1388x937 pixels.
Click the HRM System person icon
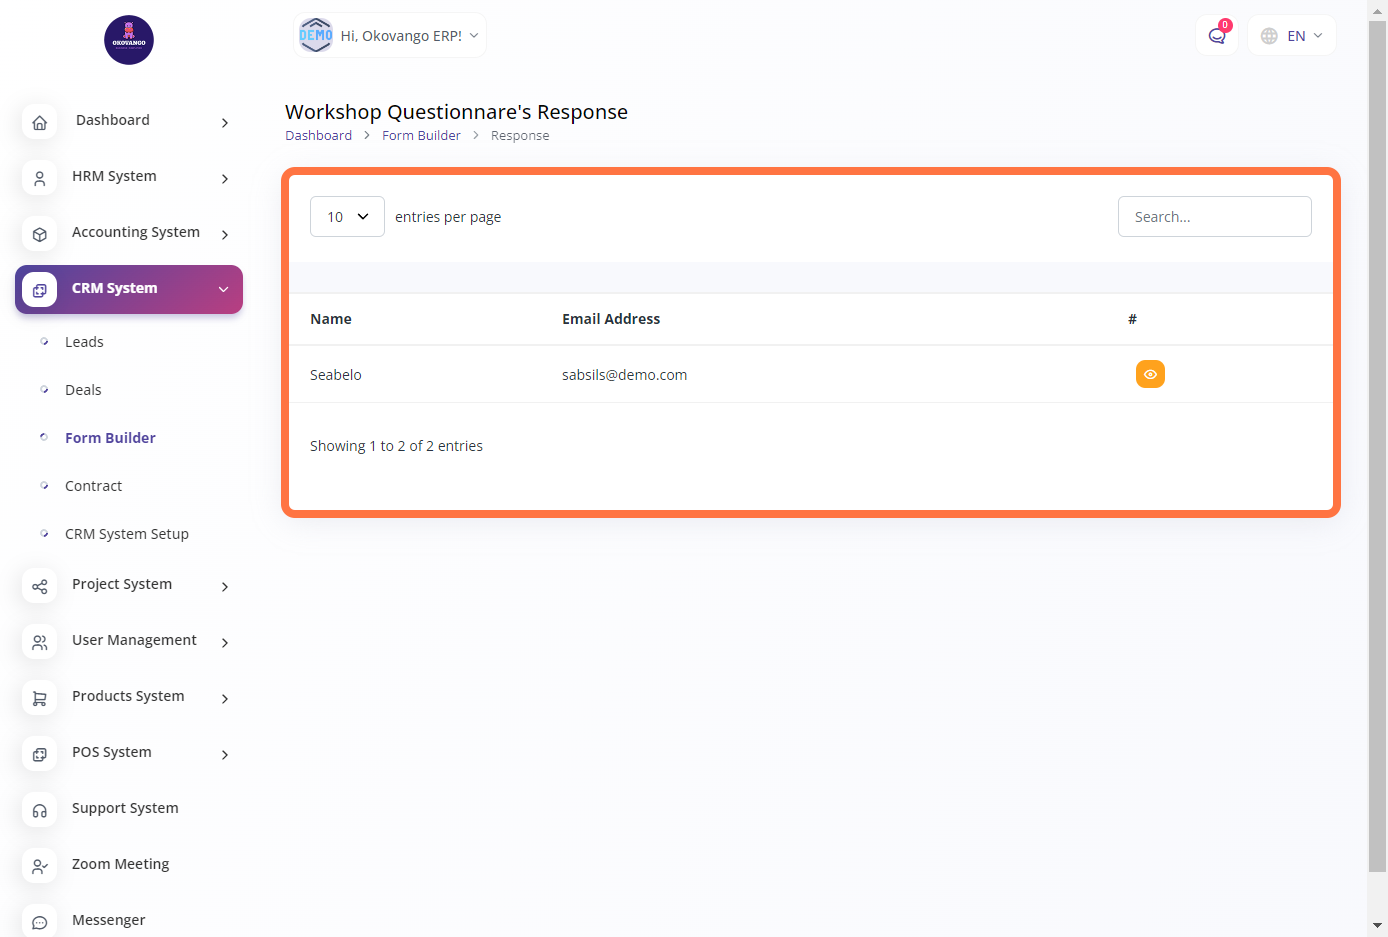40,179
